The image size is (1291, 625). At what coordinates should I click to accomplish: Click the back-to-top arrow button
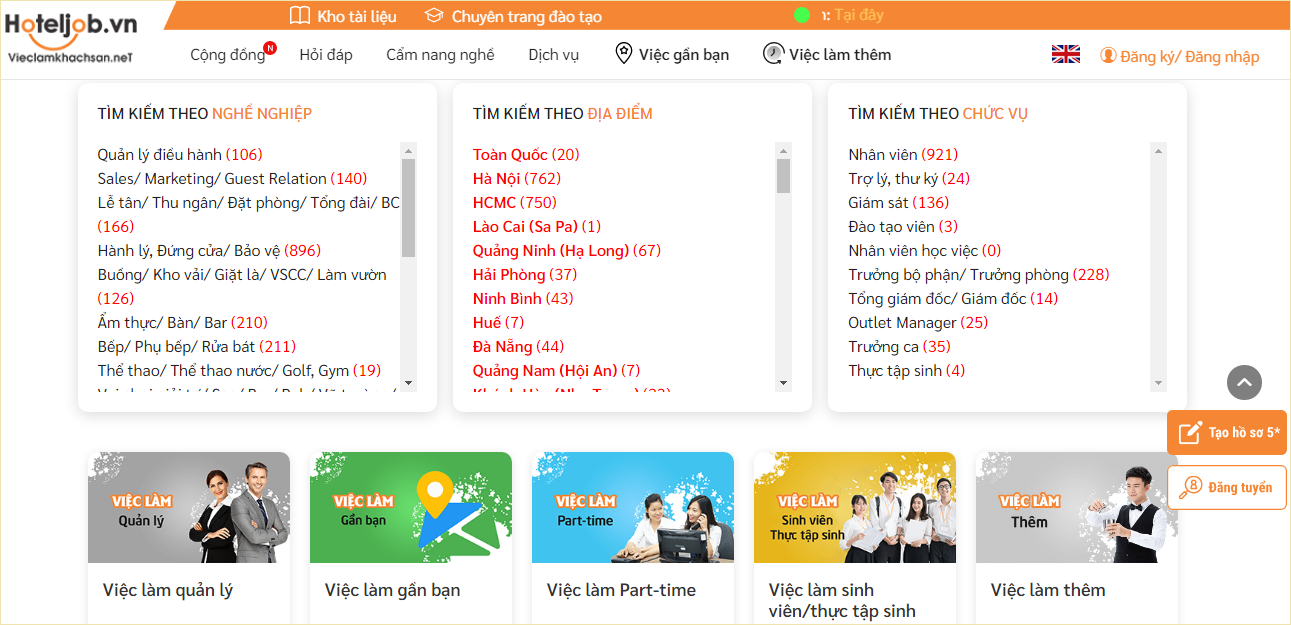(x=1244, y=382)
